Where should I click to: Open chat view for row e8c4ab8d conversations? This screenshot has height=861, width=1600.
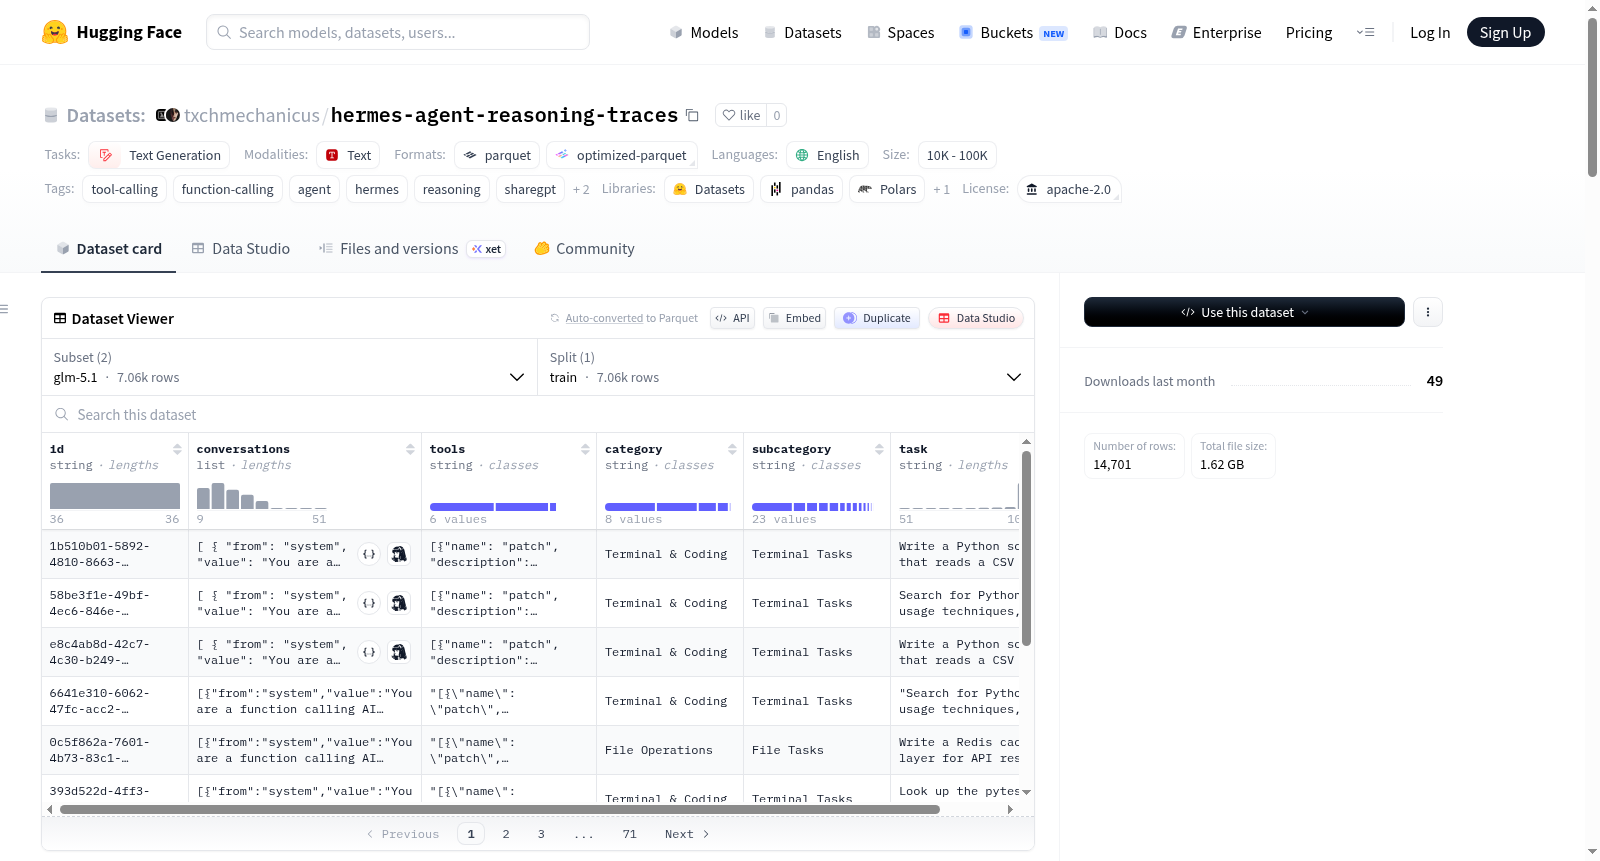coord(399,652)
